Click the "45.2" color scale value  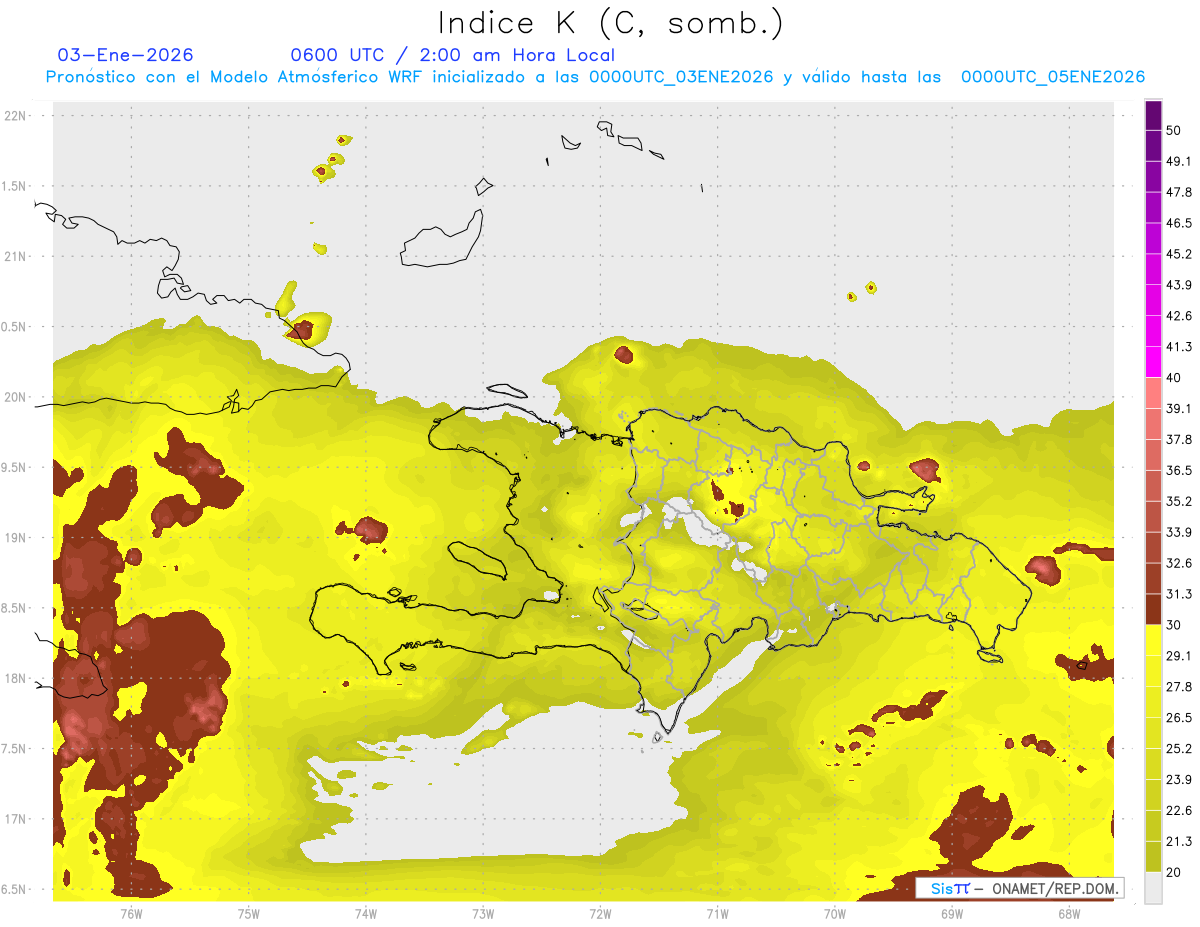coord(1180,254)
